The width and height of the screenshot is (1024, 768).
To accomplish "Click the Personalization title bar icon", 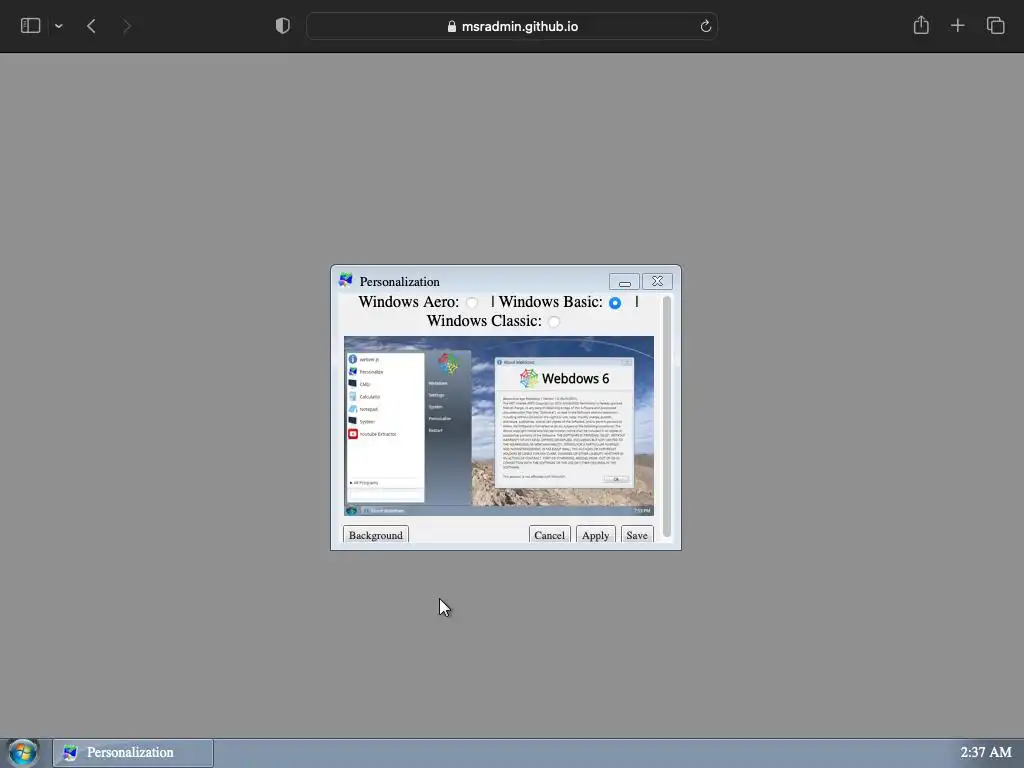I will point(345,281).
